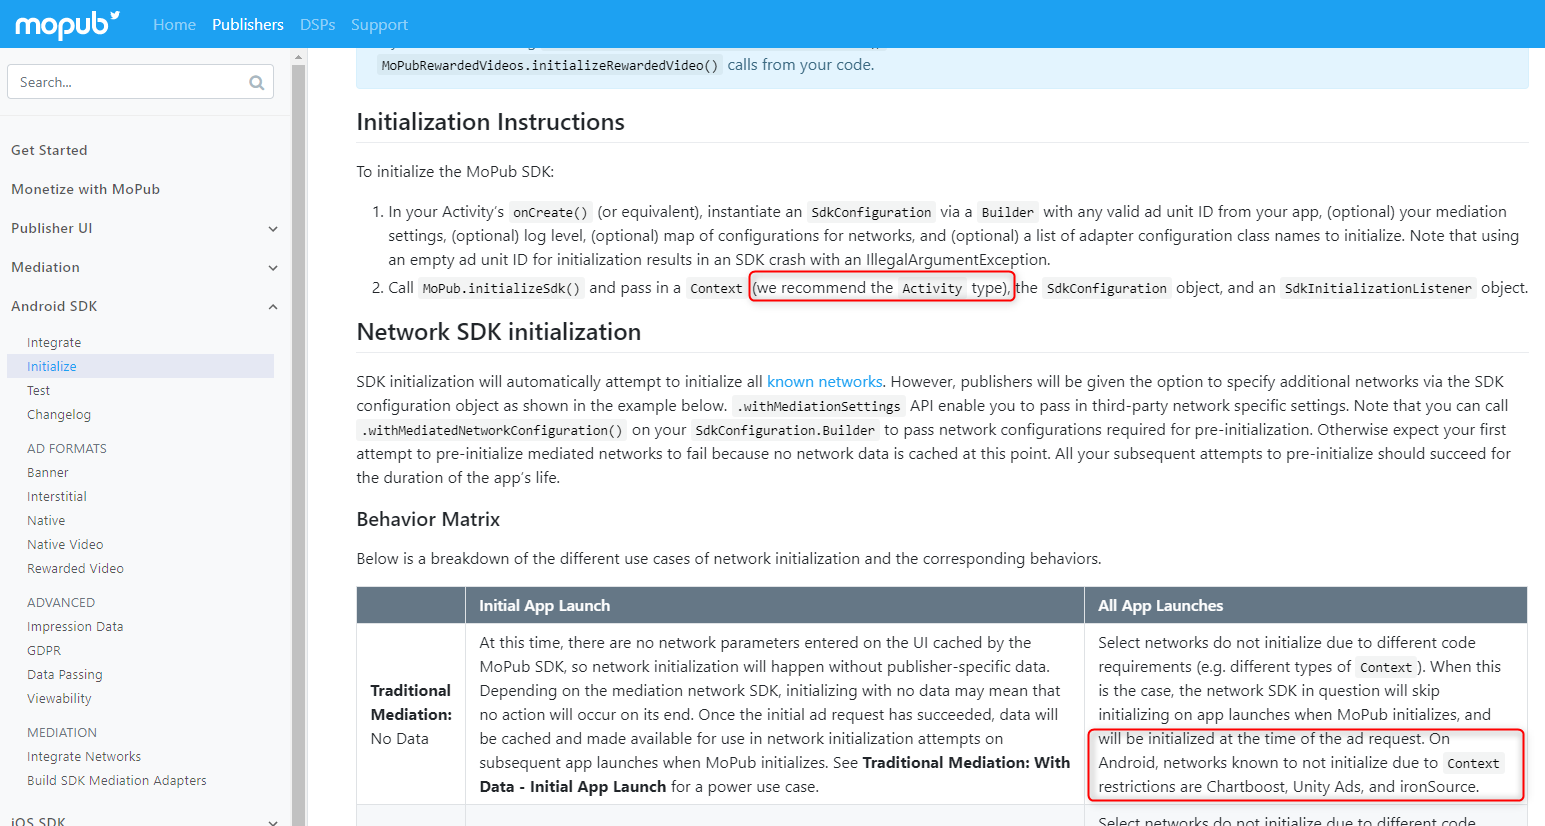
Task: Open the Native Video page
Action: 65,544
